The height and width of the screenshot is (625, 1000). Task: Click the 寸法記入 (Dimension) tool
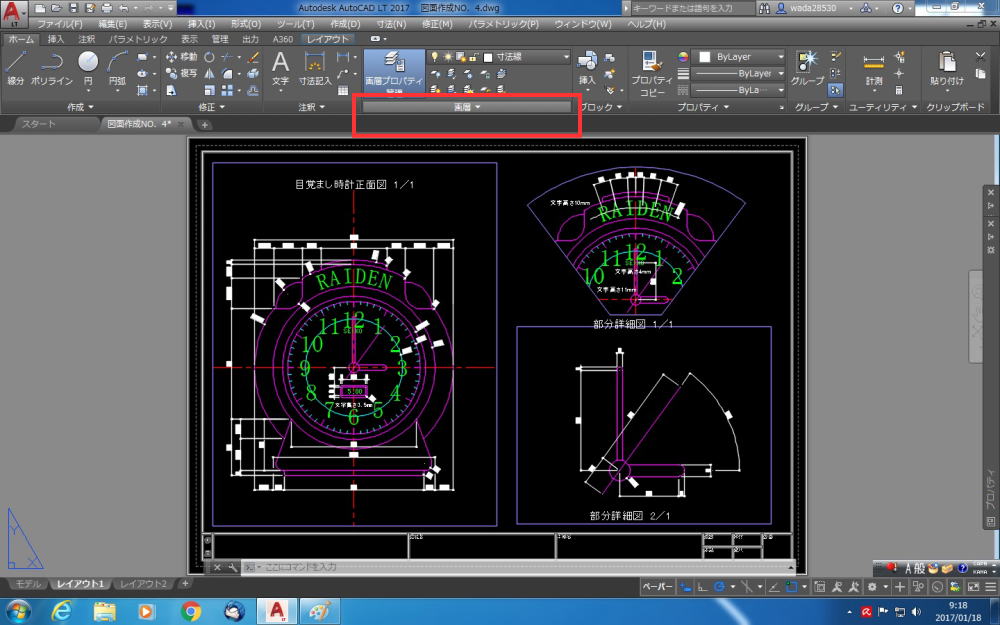pyautogui.click(x=315, y=68)
